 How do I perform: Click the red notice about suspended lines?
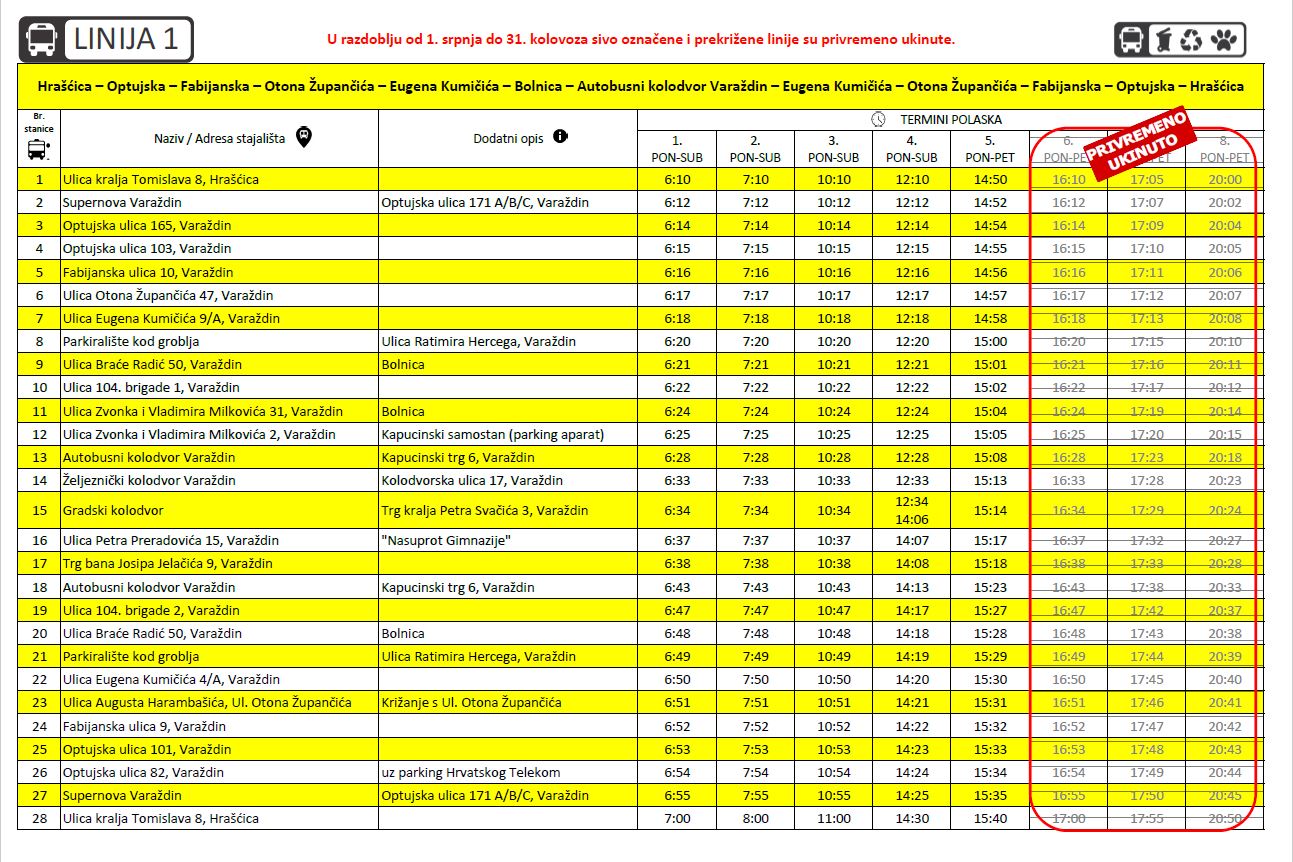point(641,40)
